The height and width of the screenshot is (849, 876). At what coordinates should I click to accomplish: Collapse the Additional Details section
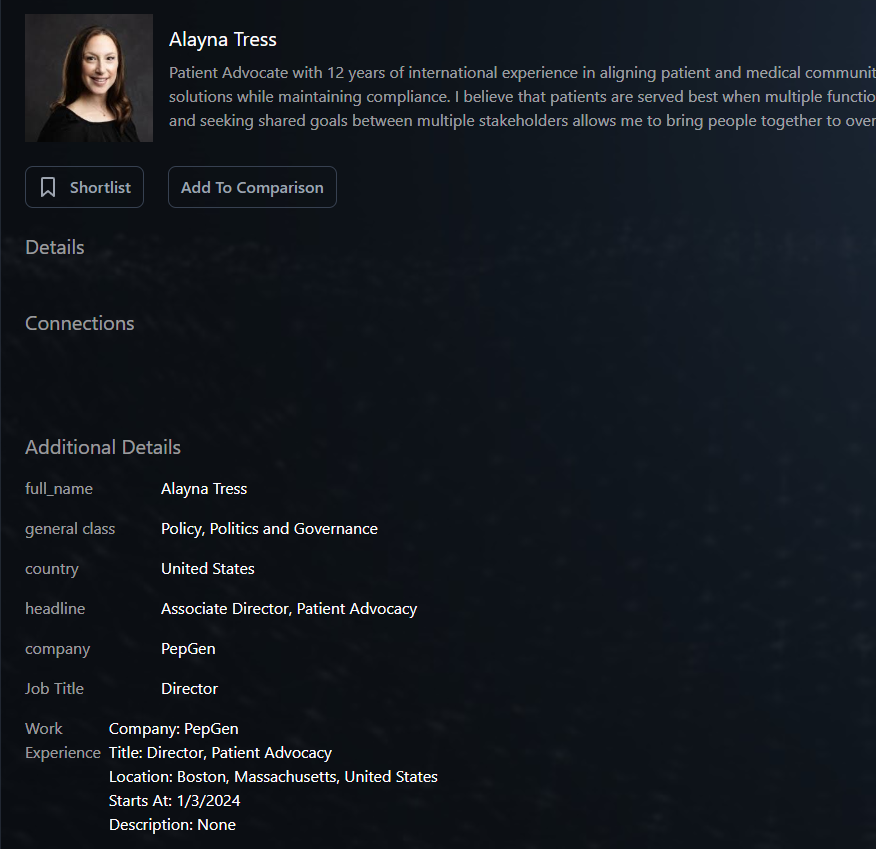point(103,448)
